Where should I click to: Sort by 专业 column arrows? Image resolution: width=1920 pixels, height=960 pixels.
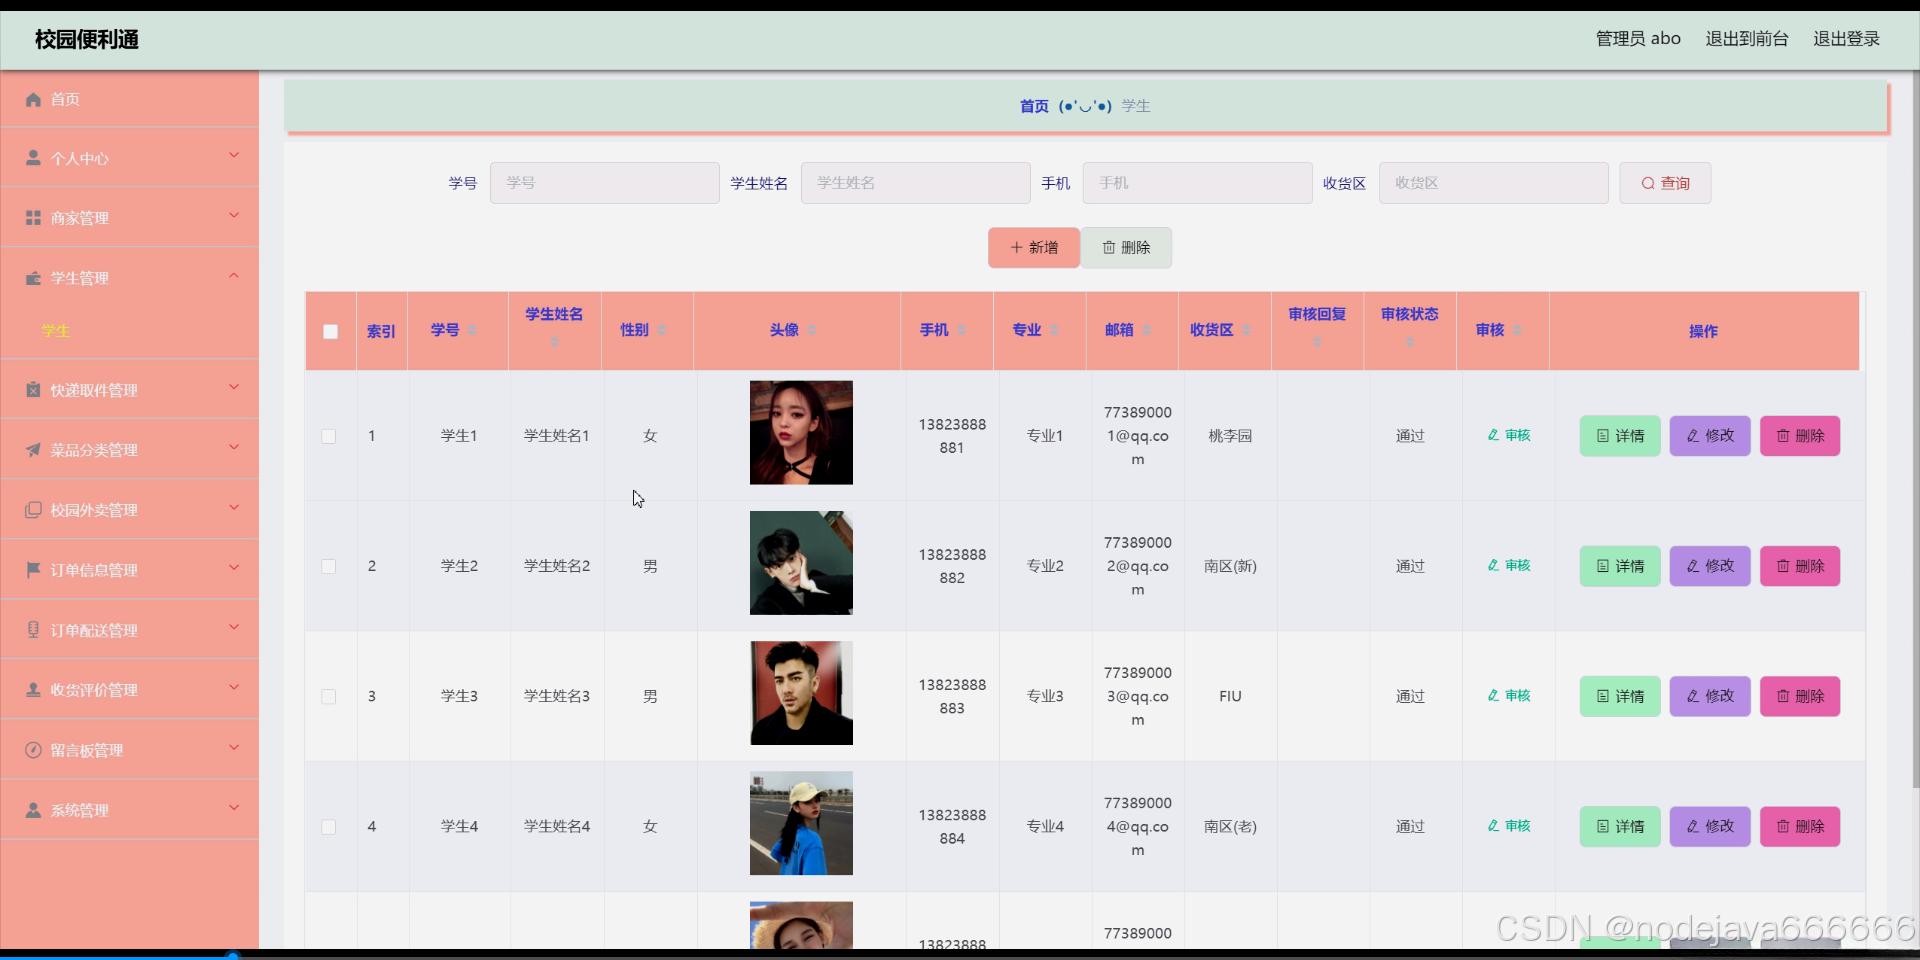tap(1054, 330)
